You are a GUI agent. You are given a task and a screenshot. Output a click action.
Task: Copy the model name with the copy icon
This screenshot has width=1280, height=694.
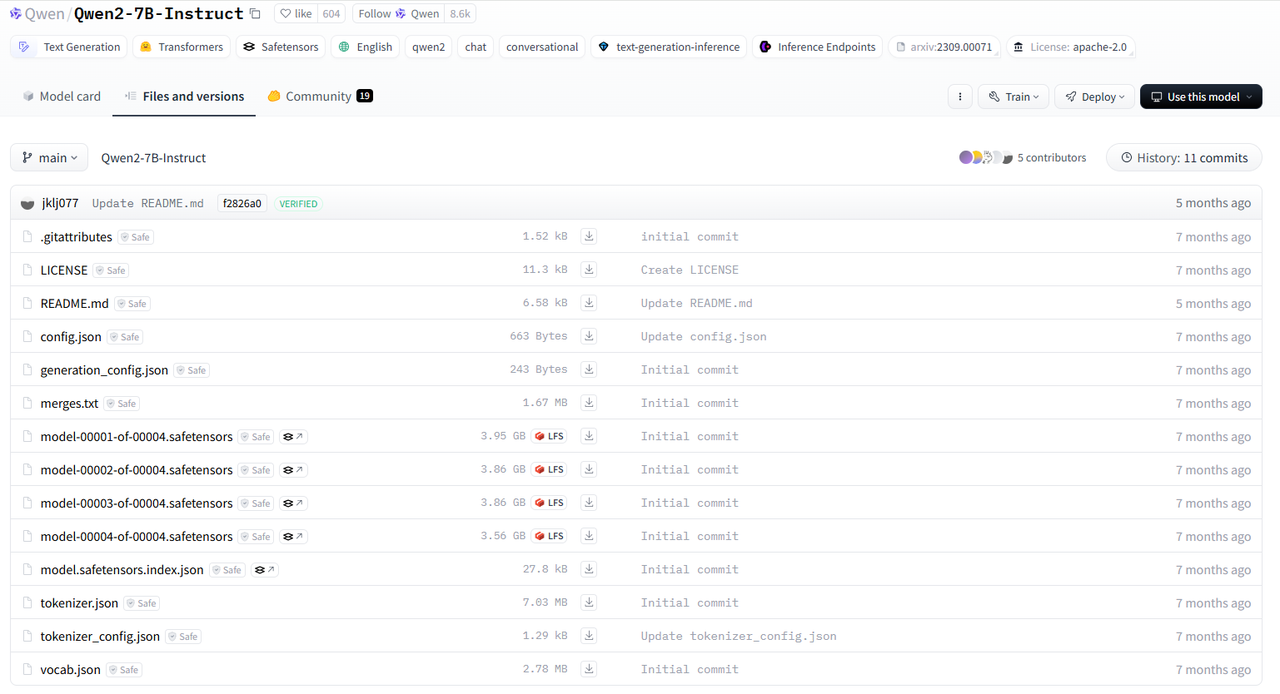[255, 14]
